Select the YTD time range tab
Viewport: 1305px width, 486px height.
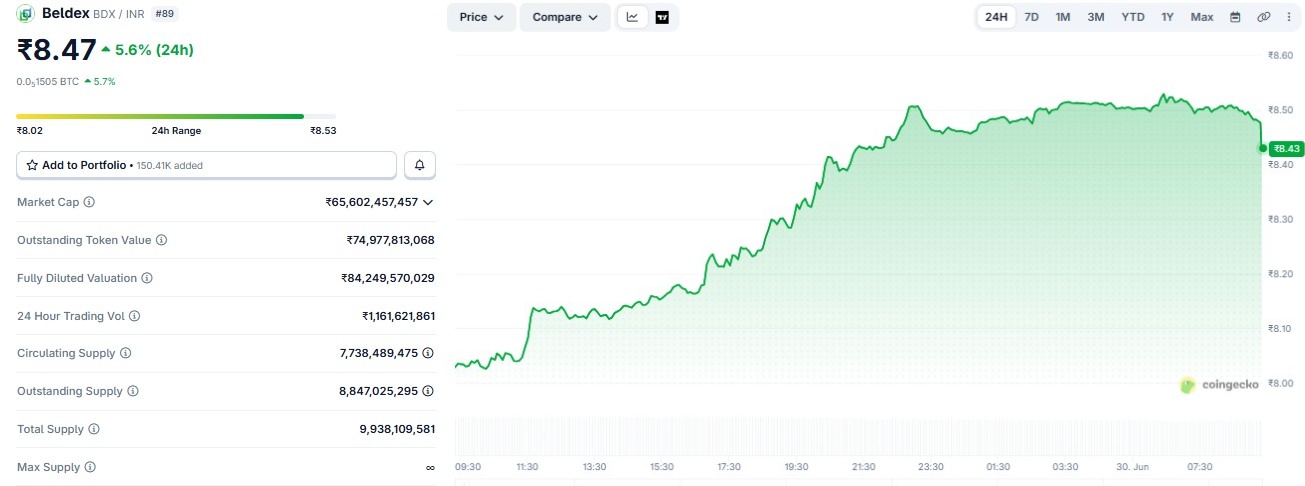(x=1133, y=17)
